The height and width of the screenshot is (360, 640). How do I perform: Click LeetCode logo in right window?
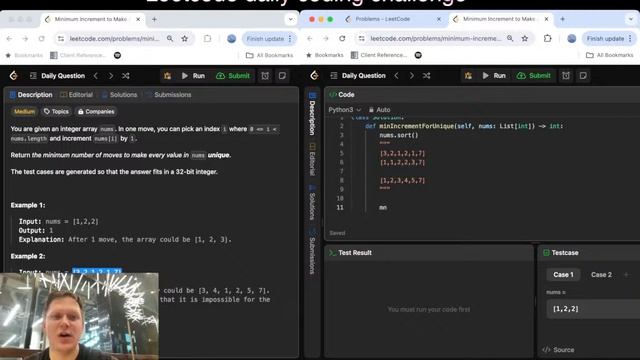314,76
